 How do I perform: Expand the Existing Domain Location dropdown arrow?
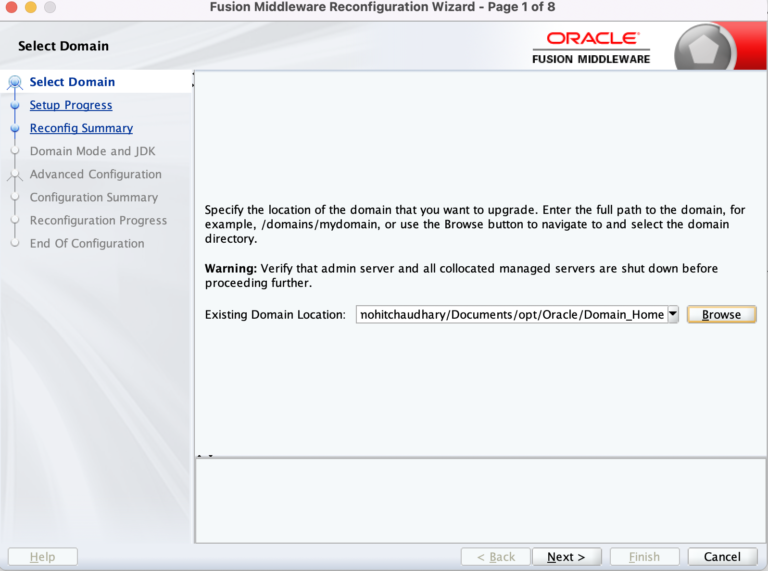pos(673,314)
